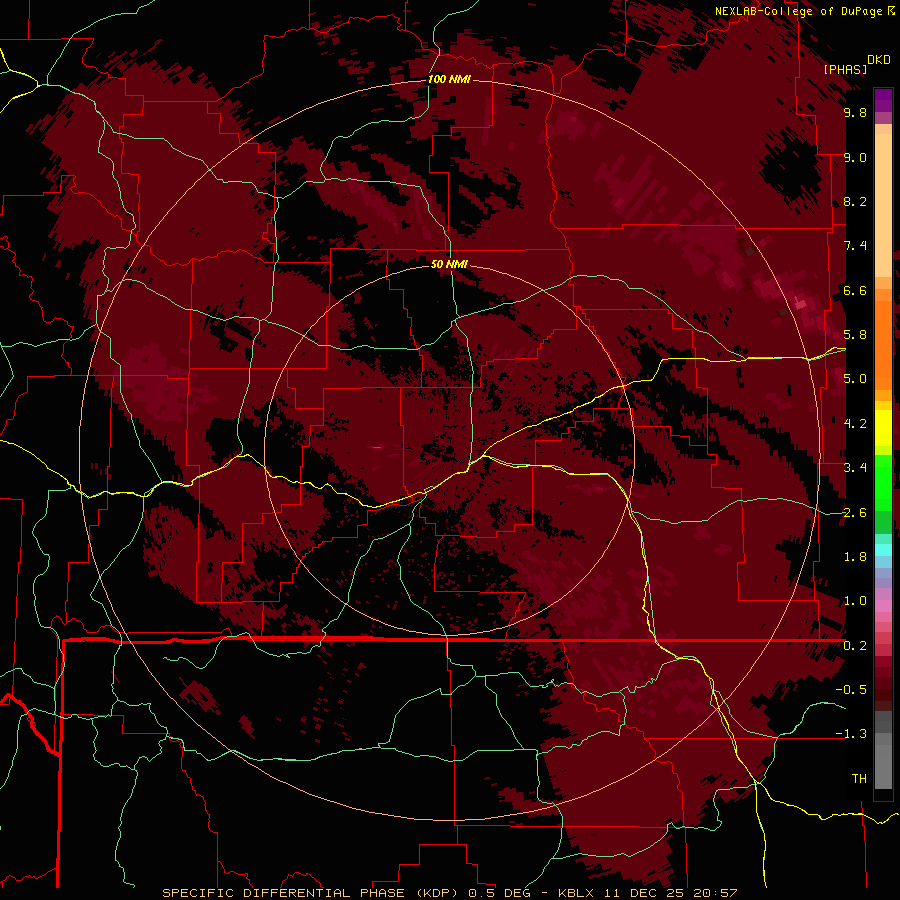This screenshot has width=900, height=900.
Task: Click the -1.3 value on the scale
Action: coord(851,734)
